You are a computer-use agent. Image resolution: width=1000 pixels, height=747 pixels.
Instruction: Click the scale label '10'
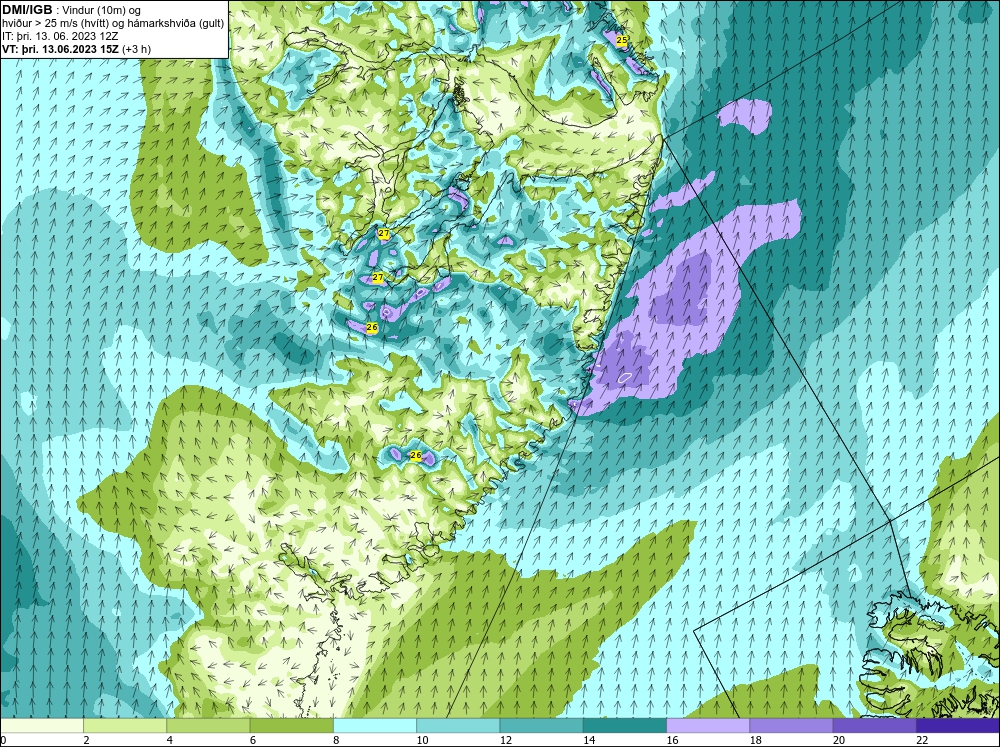(x=422, y=740)
